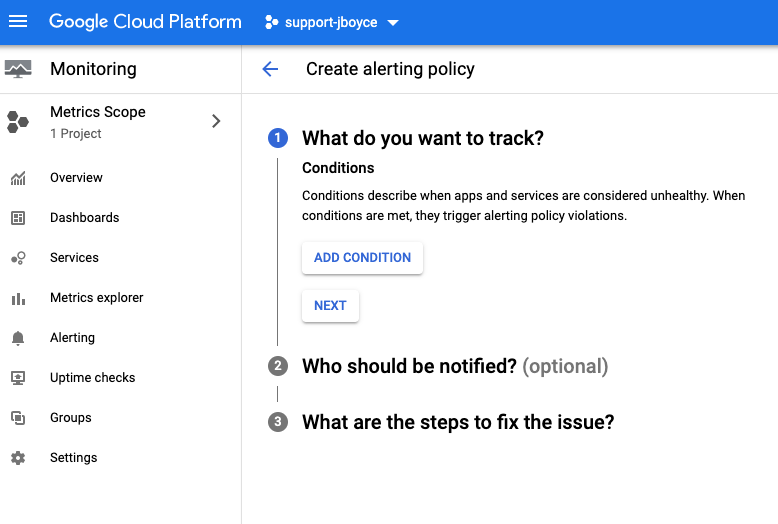Viewport: 778px width, 524px height.
Task: Click the Services icon in sidebar
Action: point(18,258)
